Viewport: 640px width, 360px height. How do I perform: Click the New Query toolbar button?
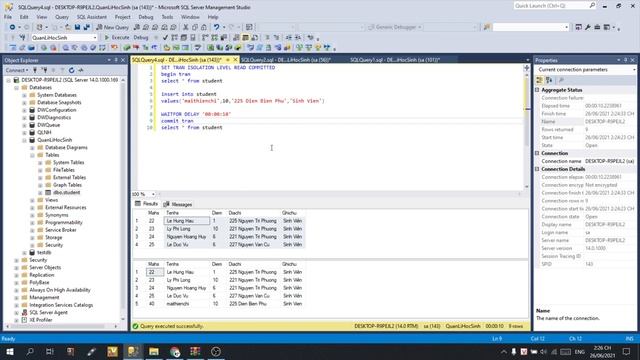point(112,27)
